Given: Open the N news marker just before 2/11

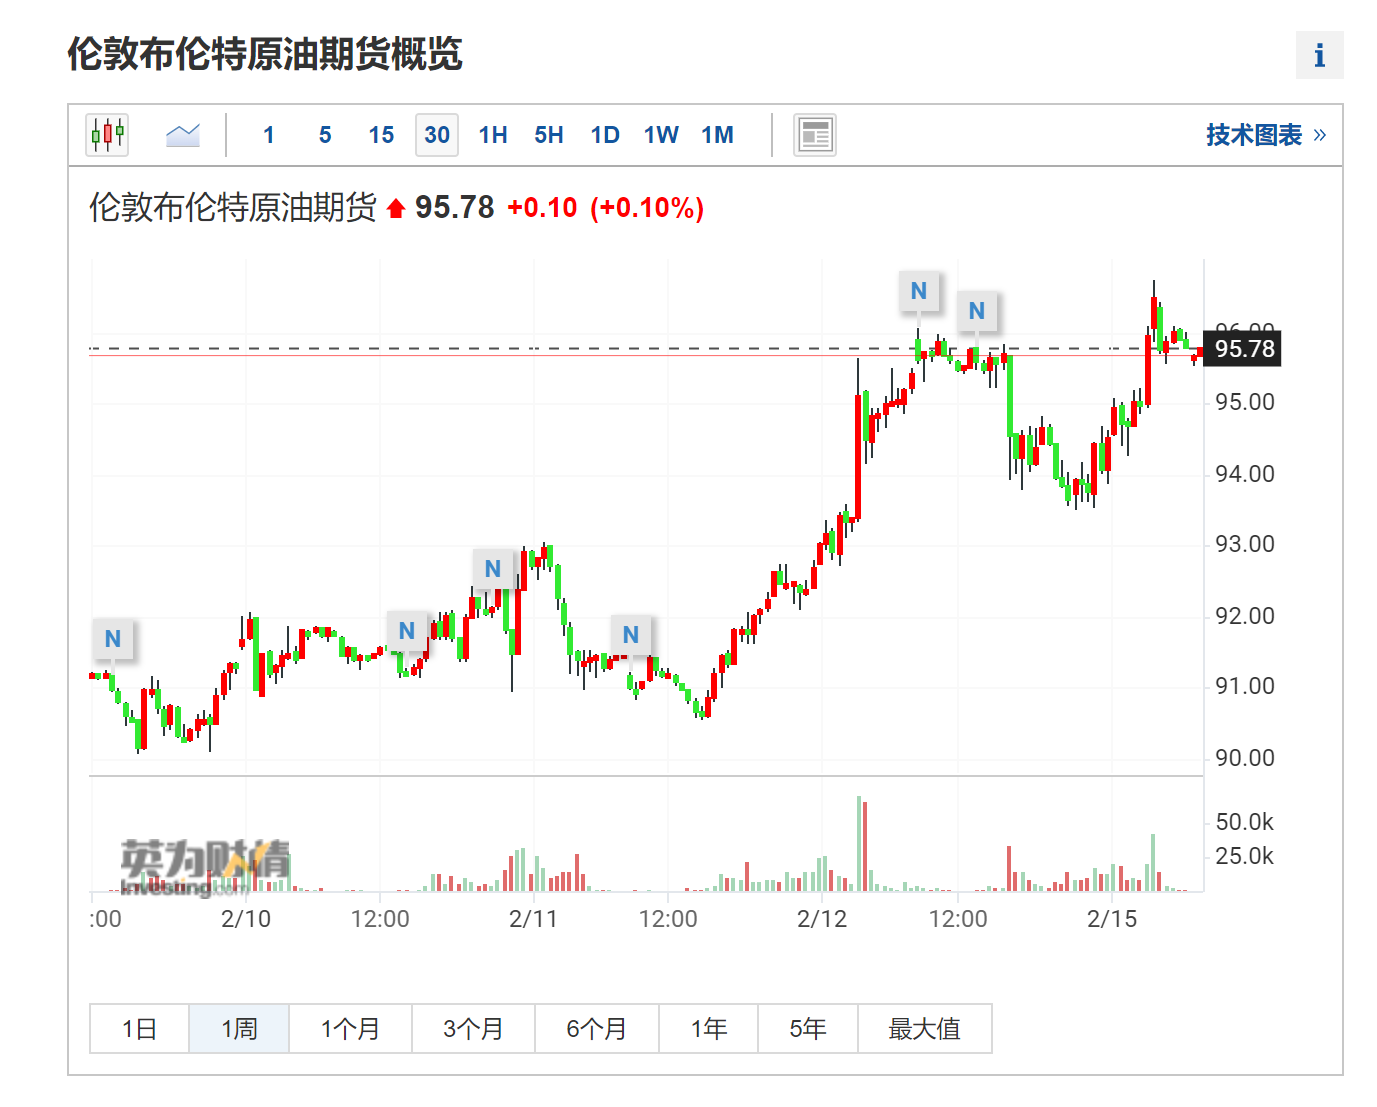Looking at the screenshot, I should [x=493, y=569].
